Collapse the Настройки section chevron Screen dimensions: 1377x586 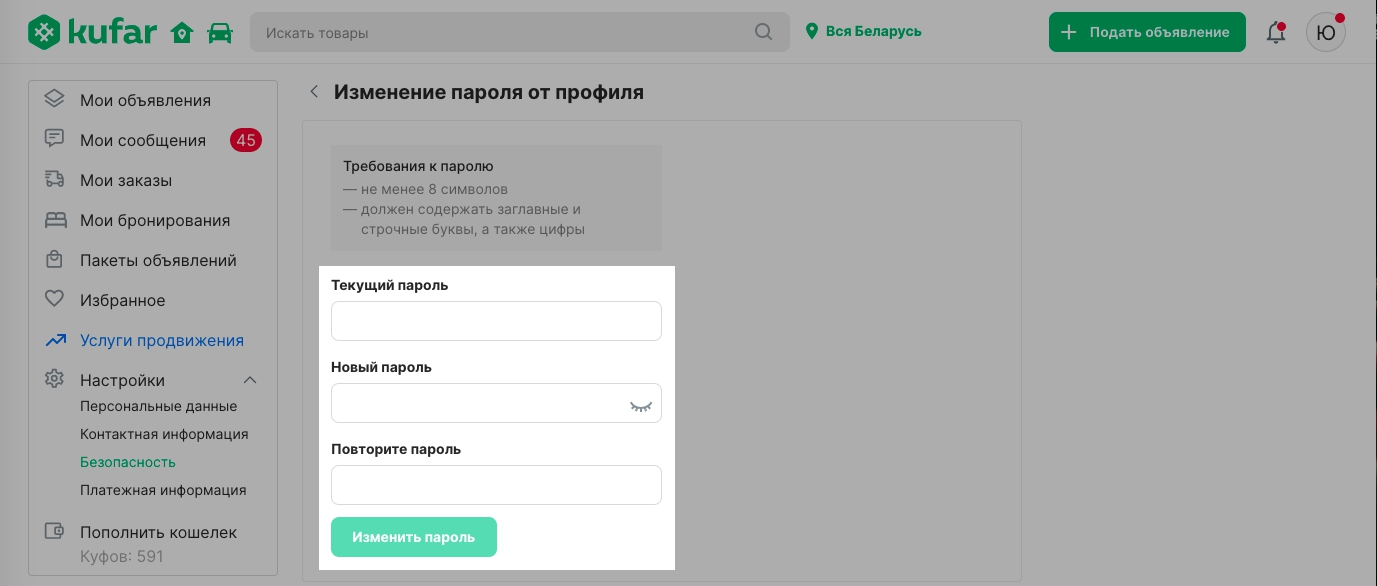(x=251, y=380)
